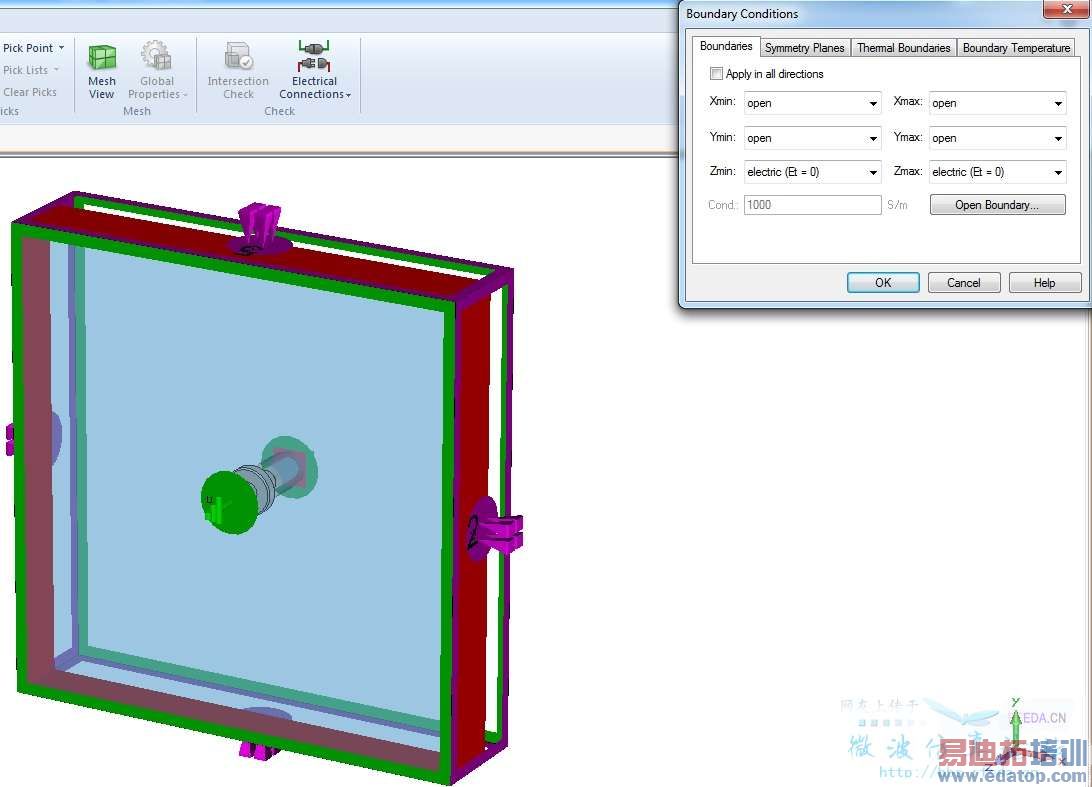Close the Boundary Conditions dialog

(x=1066, y=9)
